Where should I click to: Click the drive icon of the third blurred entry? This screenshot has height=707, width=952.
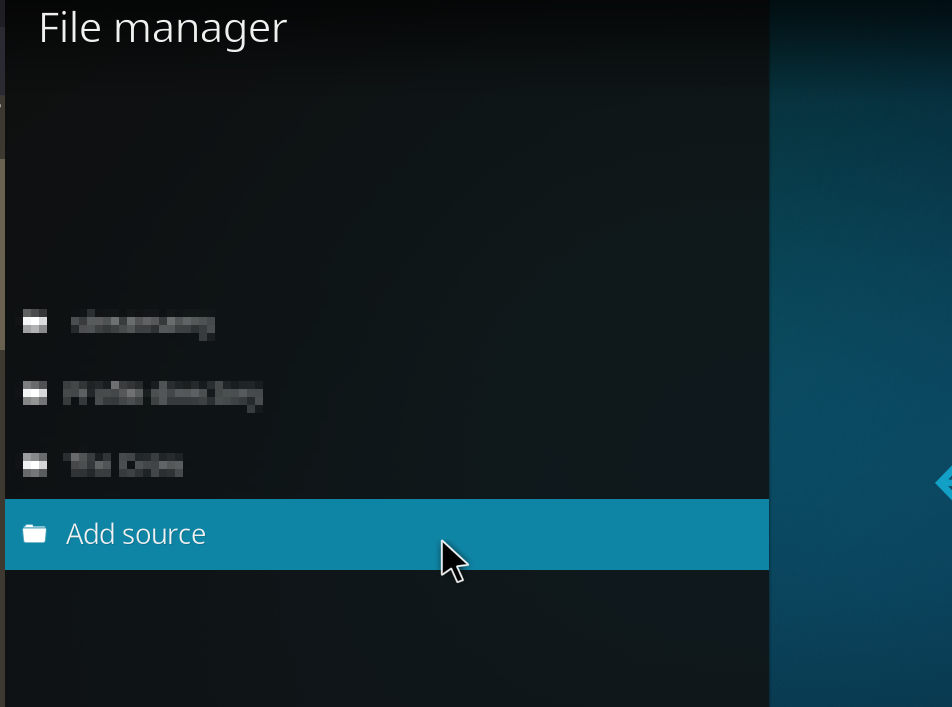coord(35,464)
